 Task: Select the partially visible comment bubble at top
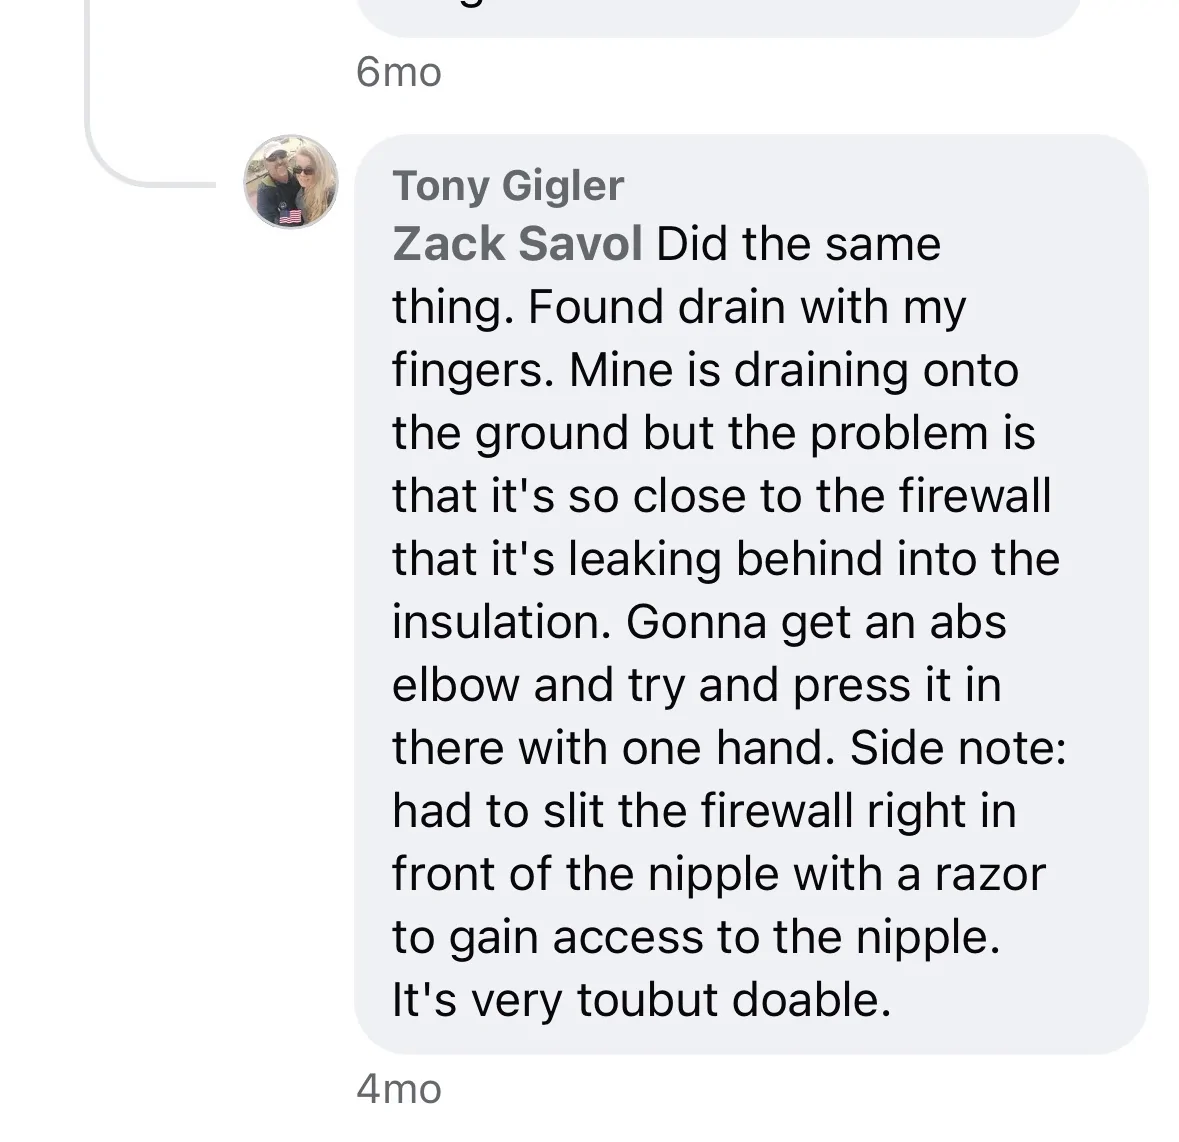[x=718, y=18]
